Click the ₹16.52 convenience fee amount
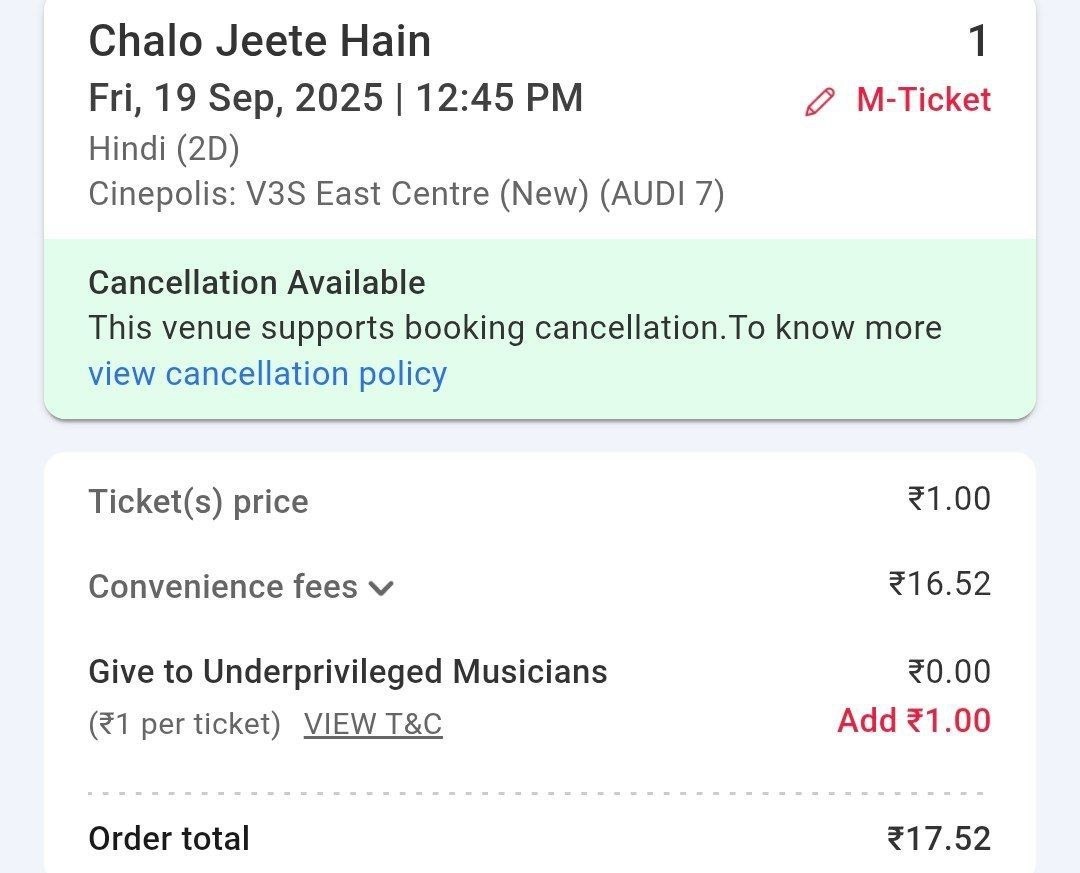Image resolution: width=1080 pixels, height=873 pixels. coord(939,583)
